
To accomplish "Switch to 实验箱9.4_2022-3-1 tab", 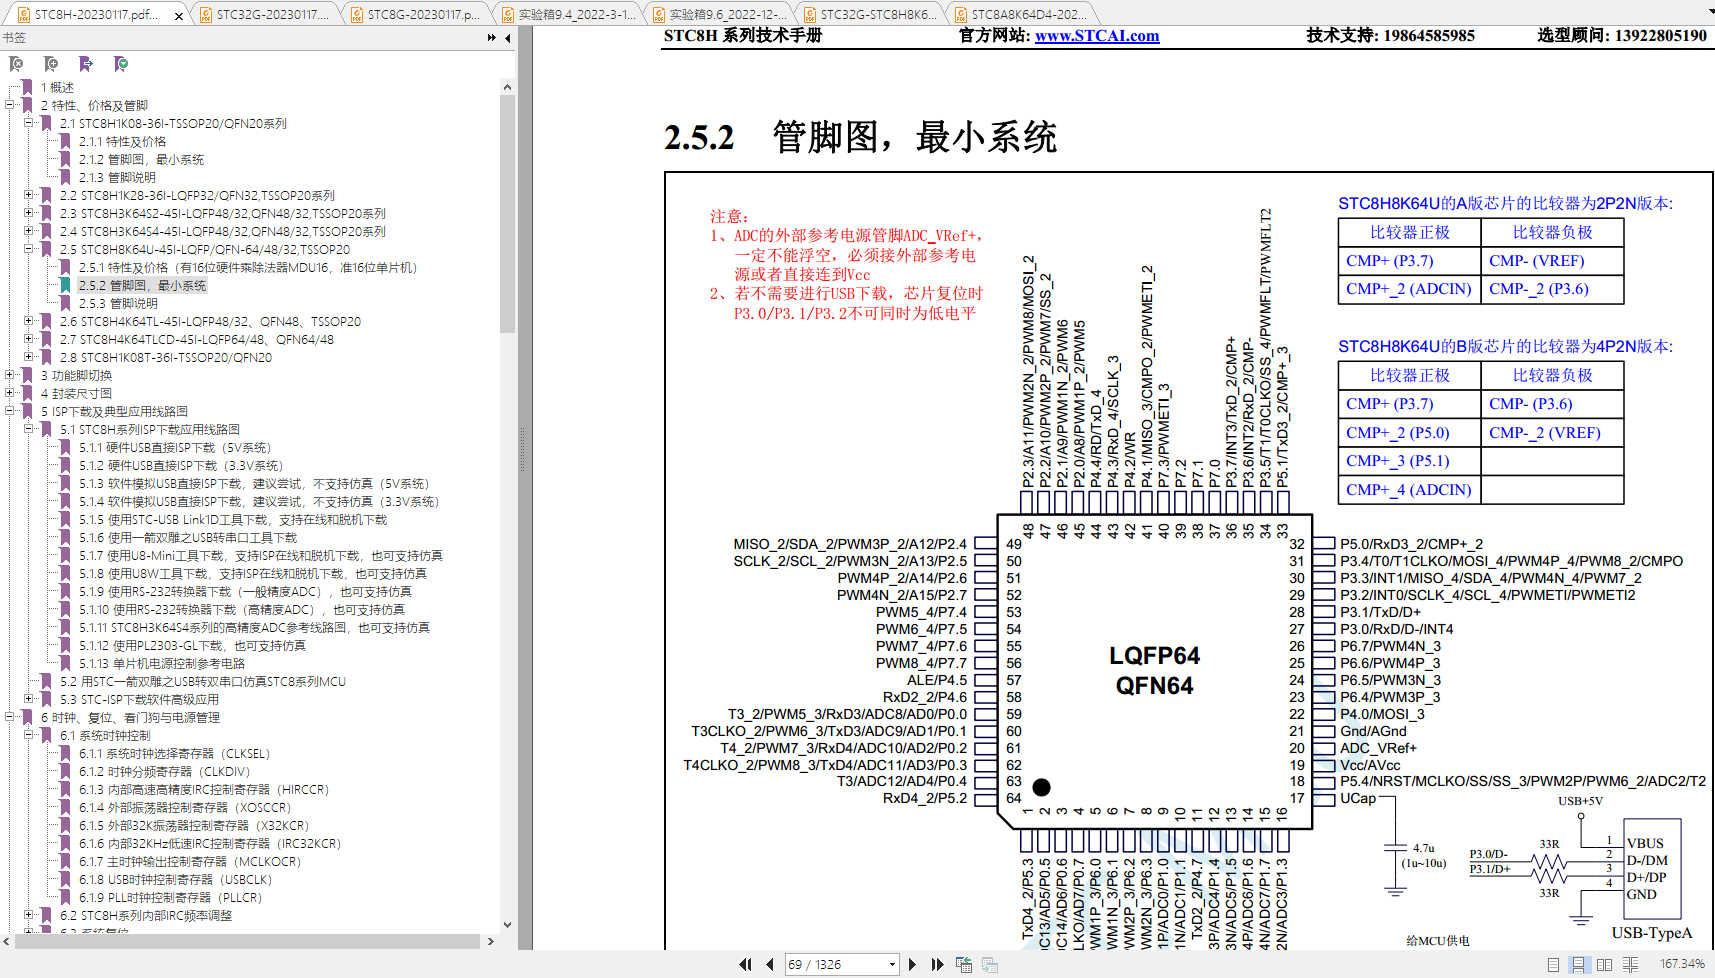I will pos(567,14).
